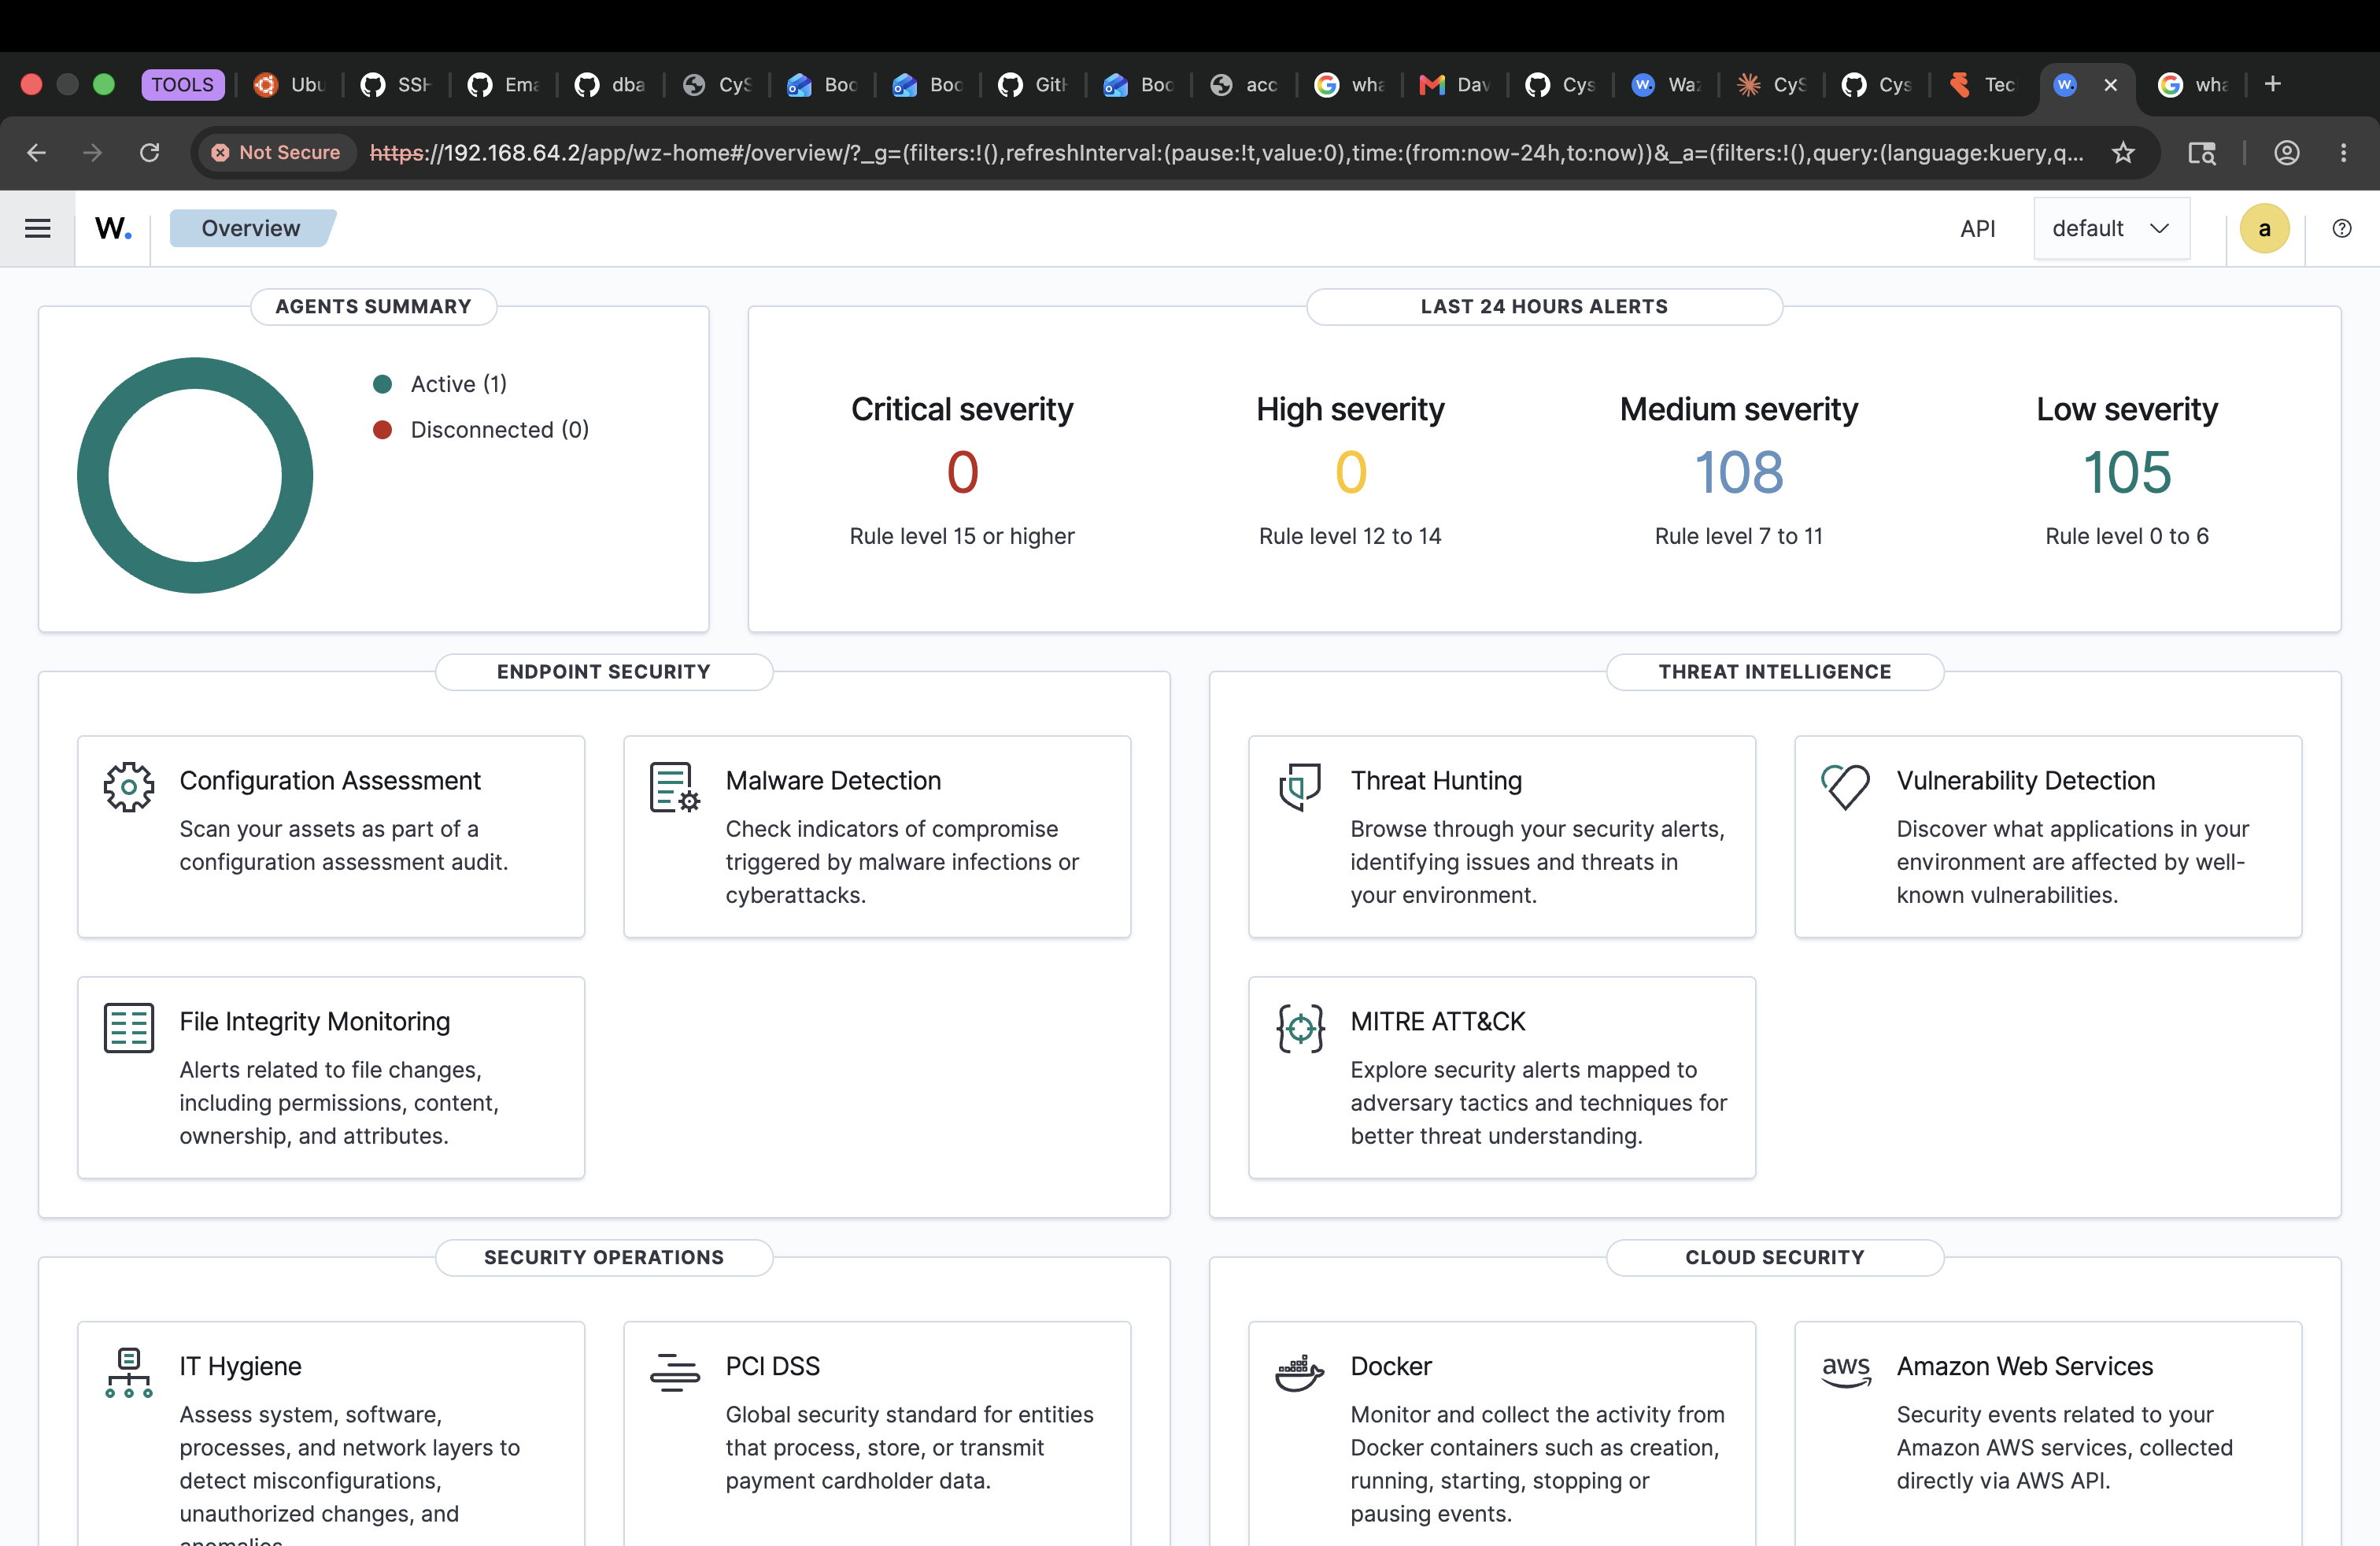Click the Medium severity count 108
The width and height of the screenshot is (2380, 1546).
tap(1739, 472)
